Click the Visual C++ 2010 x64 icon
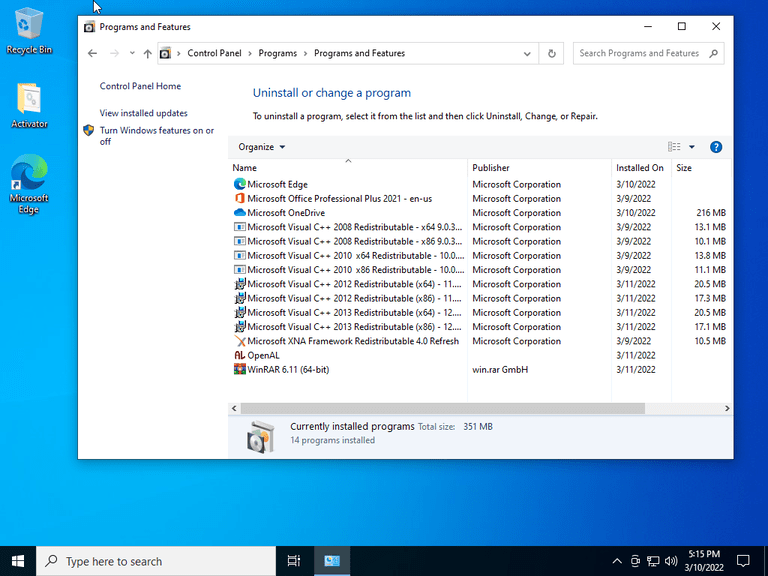 (x=240, y=255)
